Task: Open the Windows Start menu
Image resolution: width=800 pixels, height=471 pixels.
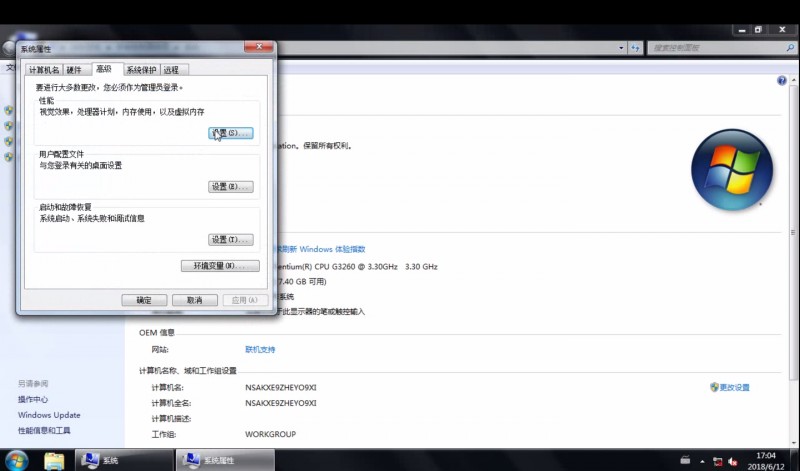Action: pyautogui.click(x=16, y=460)
